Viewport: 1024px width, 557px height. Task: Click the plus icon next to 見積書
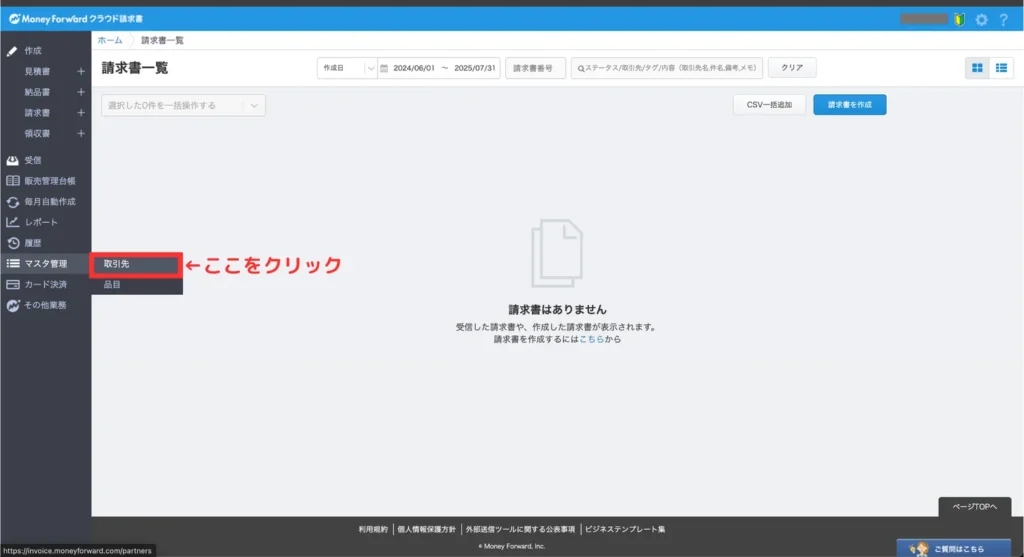(x=81, y=71)
